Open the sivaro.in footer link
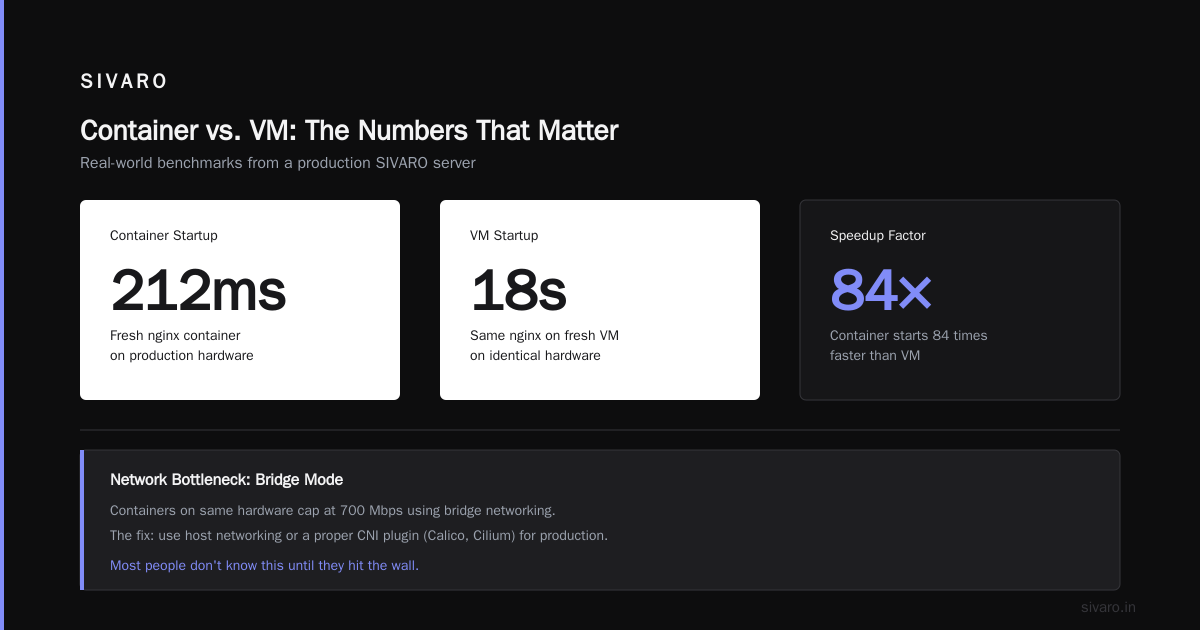The width and height of the screenshot is (1200, 630). [x=1109, y=607]
